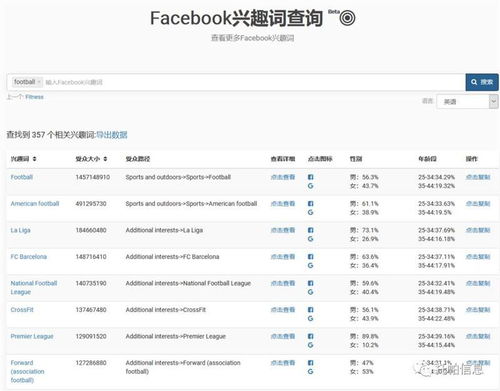Select path Additional interests->La Liga

164,230
